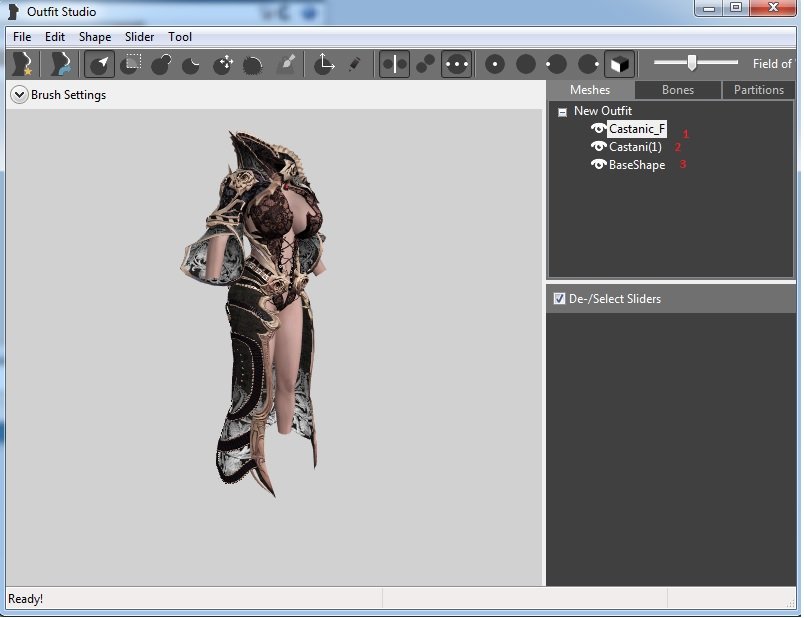Expand the Brush Settings panel
804x618 pixels.
[19, 95]
